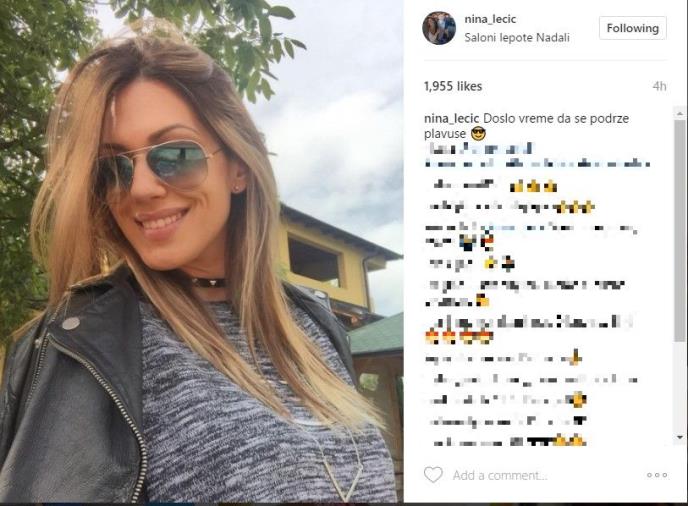The image size is (688, 506).
Task: Click the selfie post photo
Action: click(x=201, y=251)
